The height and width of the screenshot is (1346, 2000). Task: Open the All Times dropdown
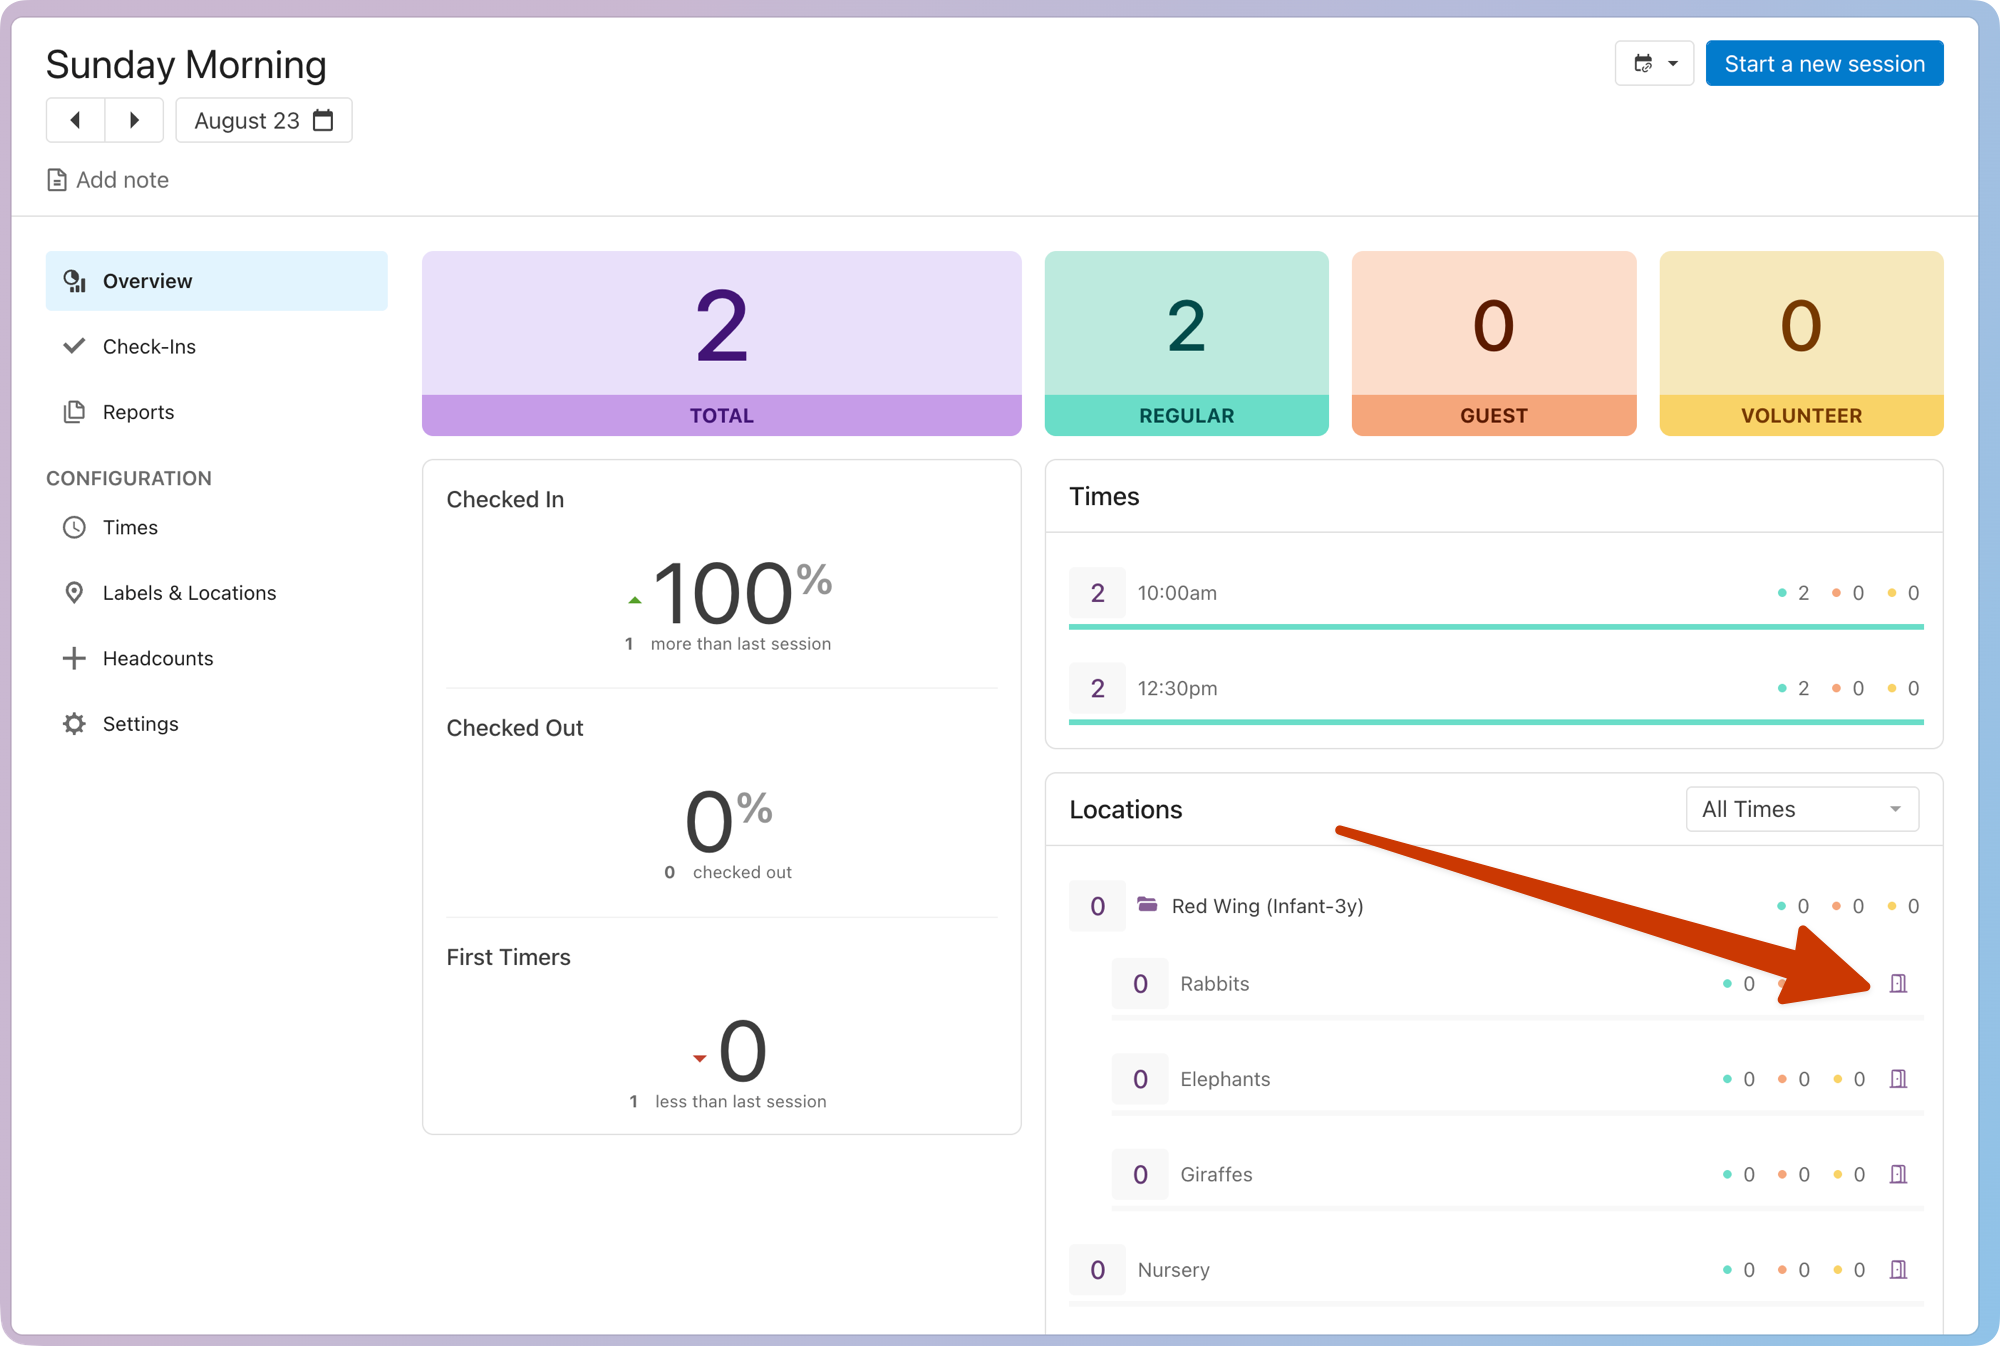1802,809
